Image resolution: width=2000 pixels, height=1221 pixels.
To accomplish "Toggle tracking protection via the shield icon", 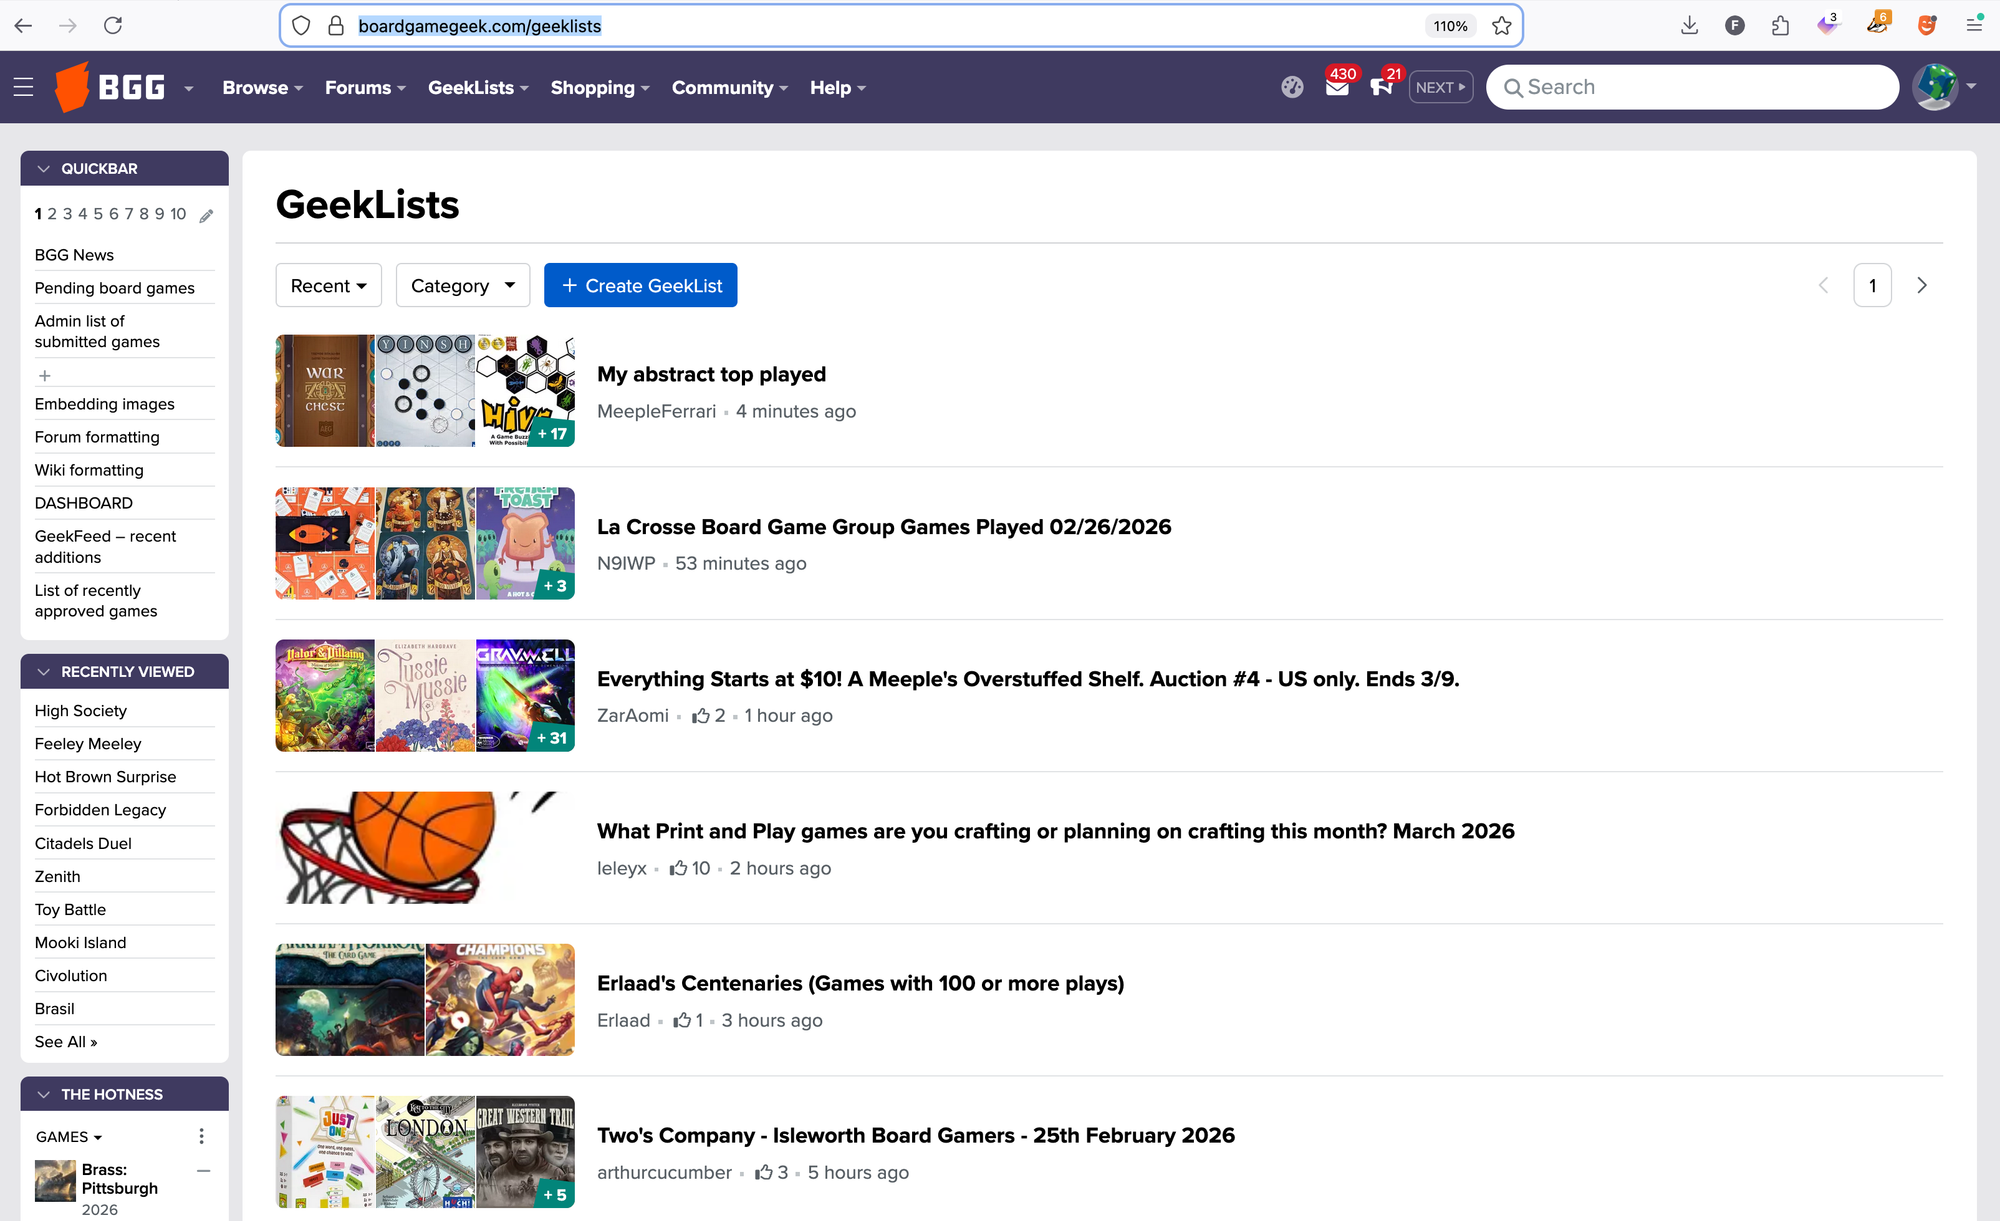I will (300, 25).
